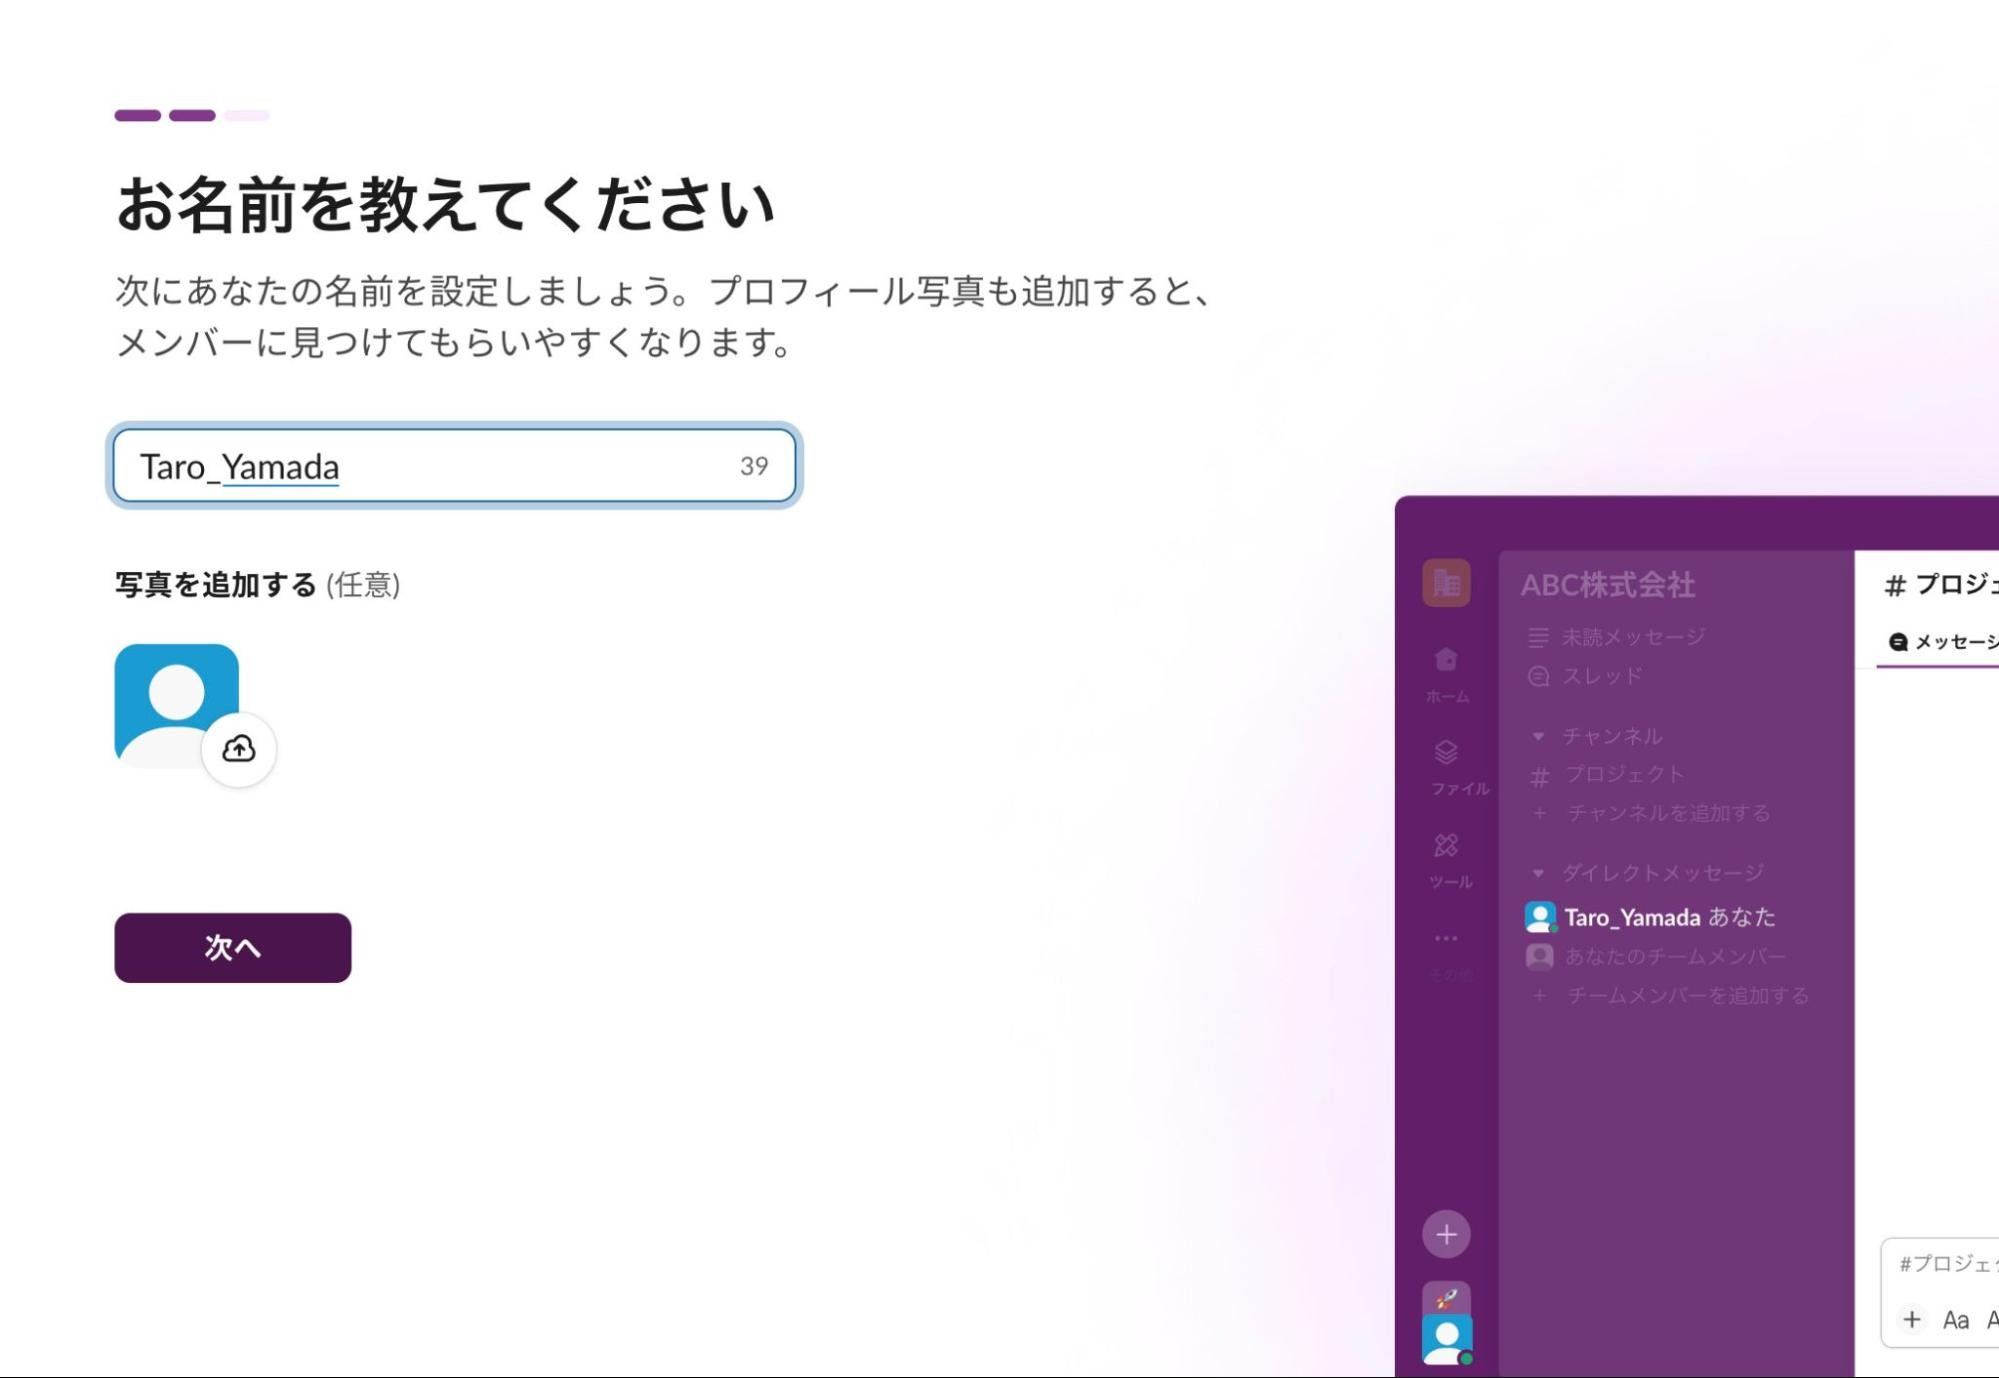Select スレッド in preview sidebar
The image size is (1999, 1378).
[1586, 676]
